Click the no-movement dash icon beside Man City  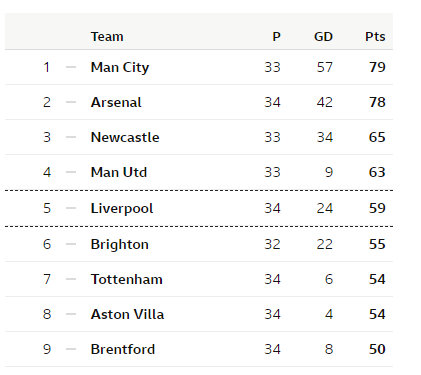[x=71, y=67]
